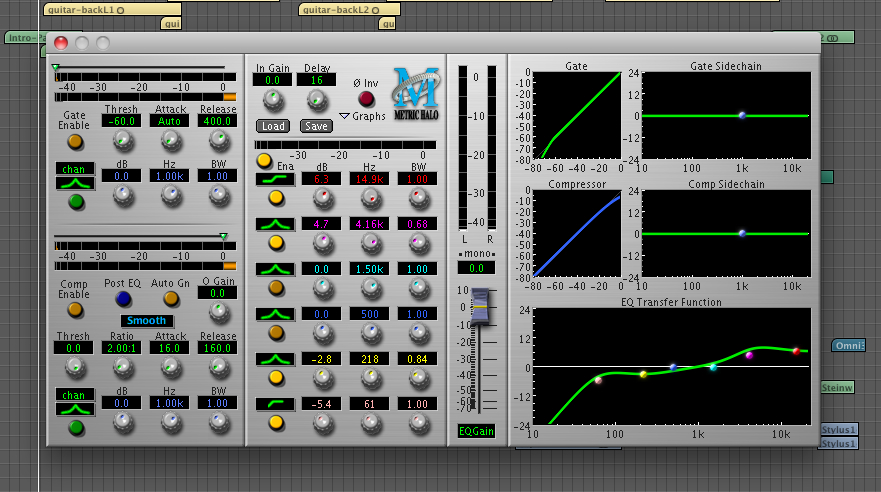
Task: Click the compressor Release knob
Action: tap(218, 367)
